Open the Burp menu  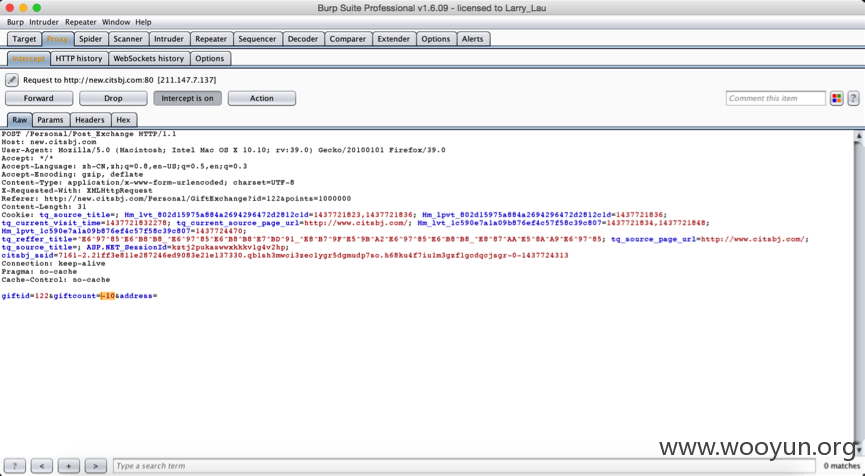pos(15,22)
